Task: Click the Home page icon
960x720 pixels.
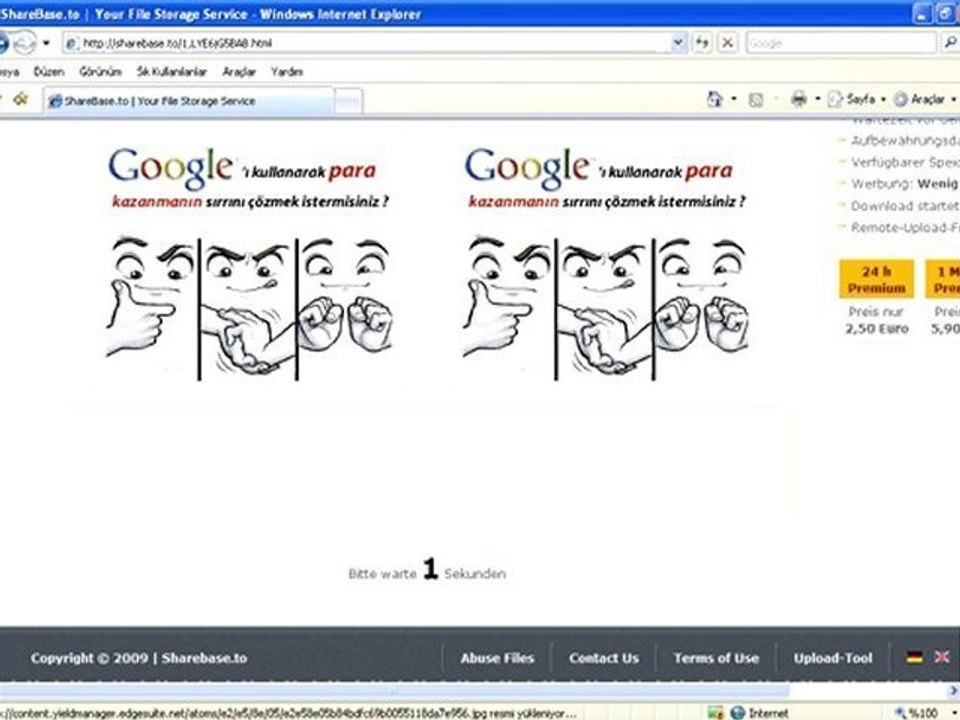Action: click(x=714, y=99)
